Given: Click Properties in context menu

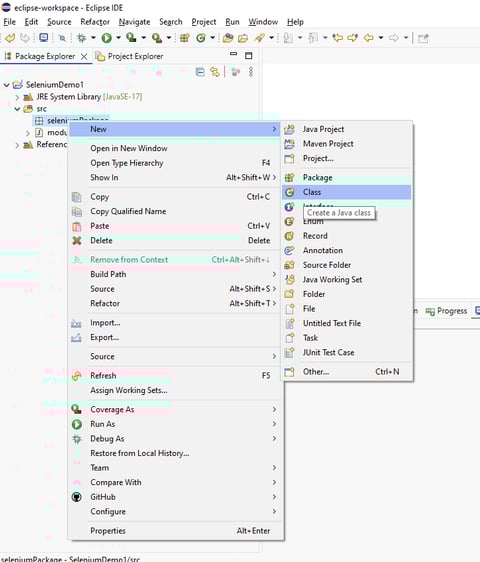Looking at the screenshot, I should [175, 531].
